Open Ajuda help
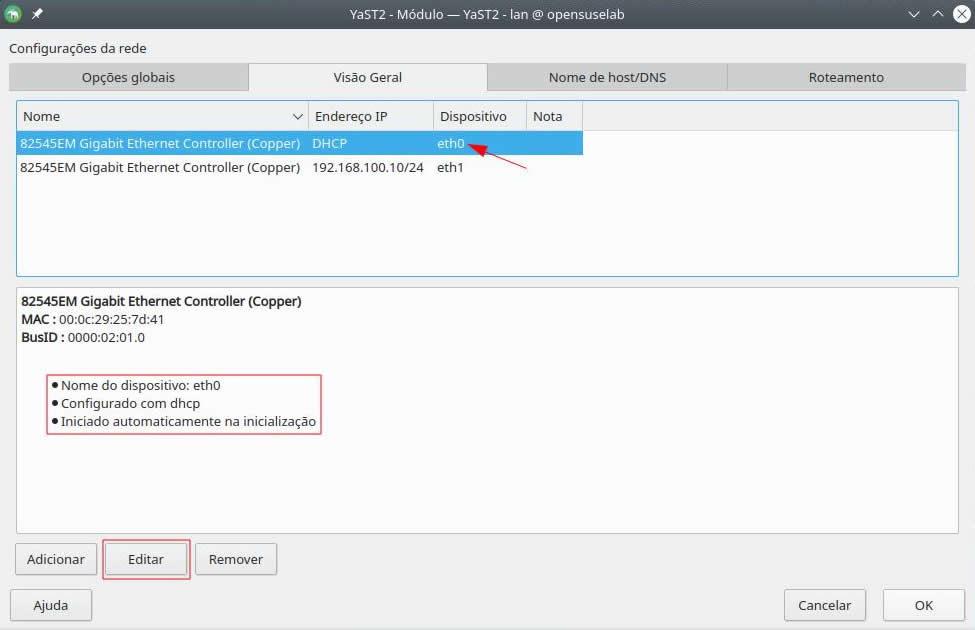975x630 pixels. (x=51, y=605)
